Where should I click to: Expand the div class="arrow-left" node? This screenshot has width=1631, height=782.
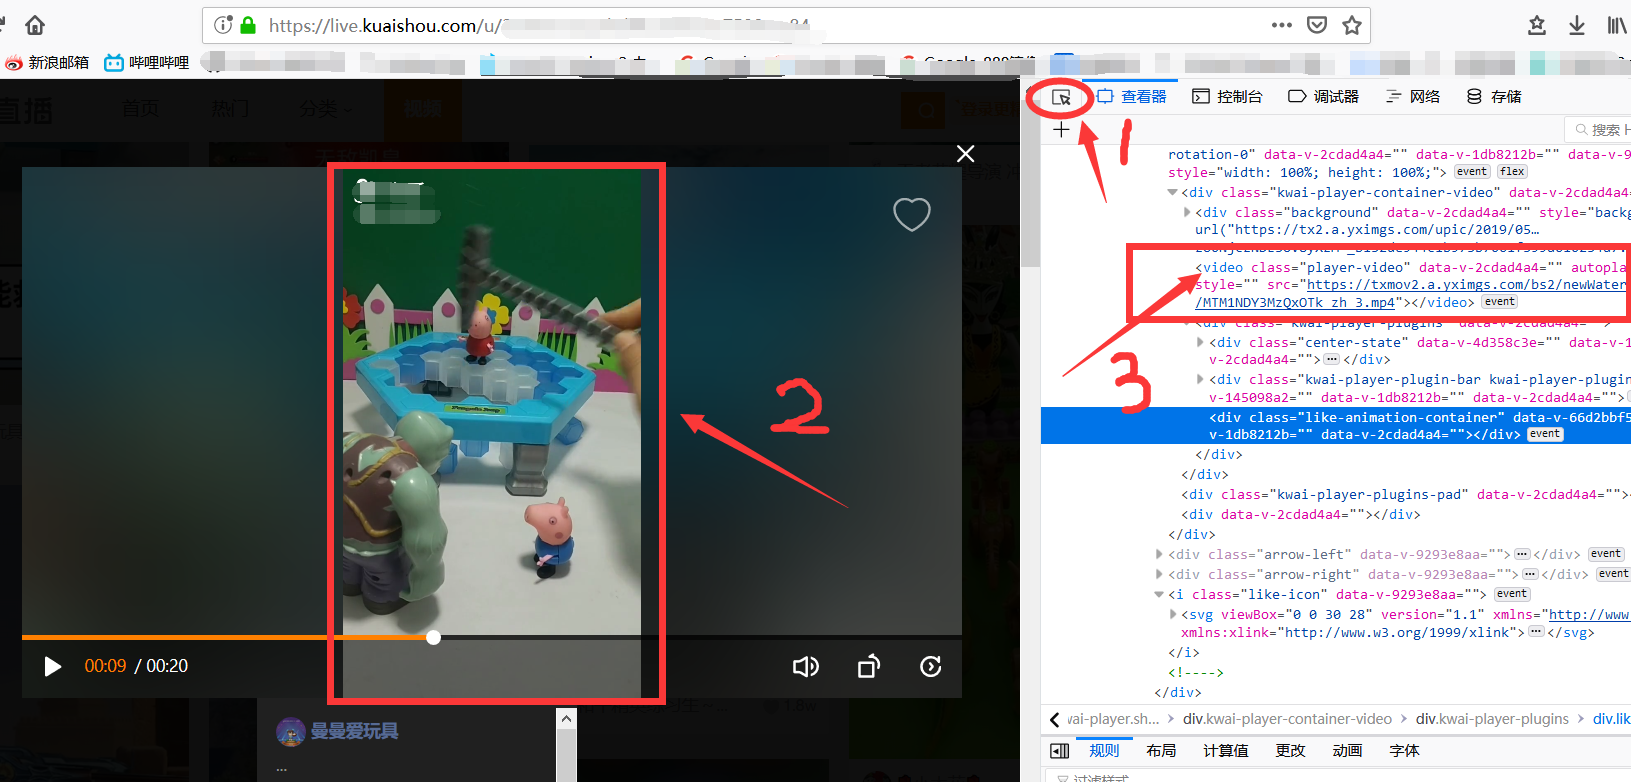click(x=1159, y=554)
